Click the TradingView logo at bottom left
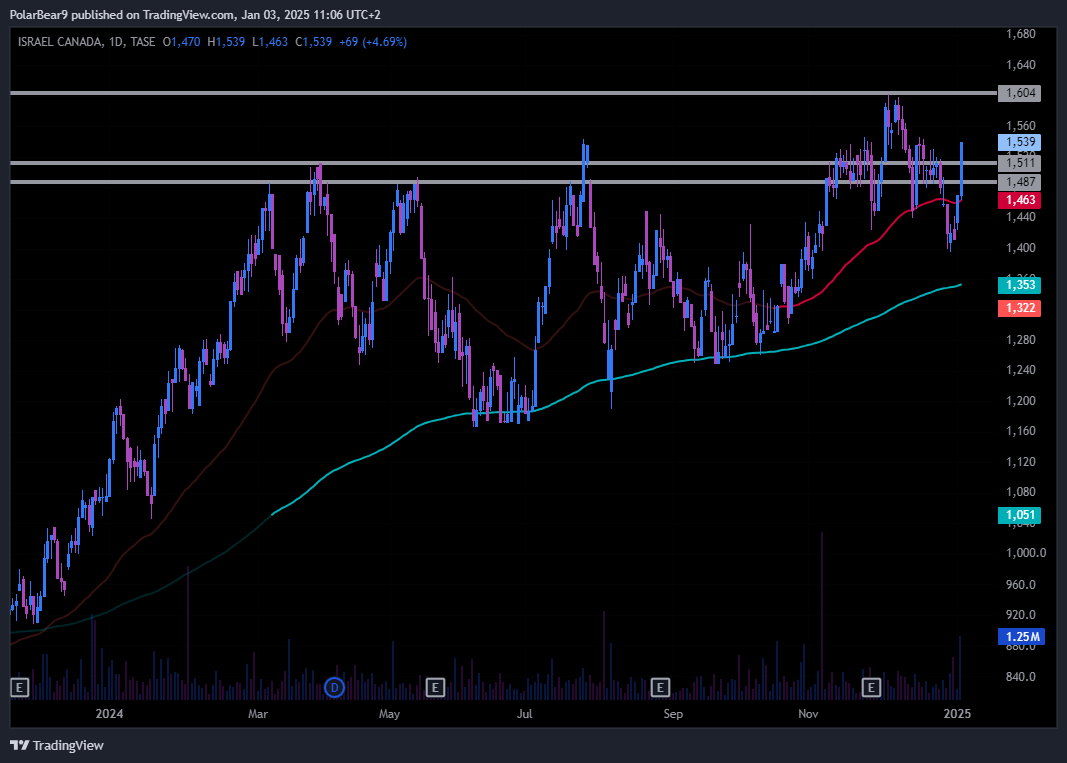Image resolution: width=1067 pixels, height=763 pixels. (57, 745)
